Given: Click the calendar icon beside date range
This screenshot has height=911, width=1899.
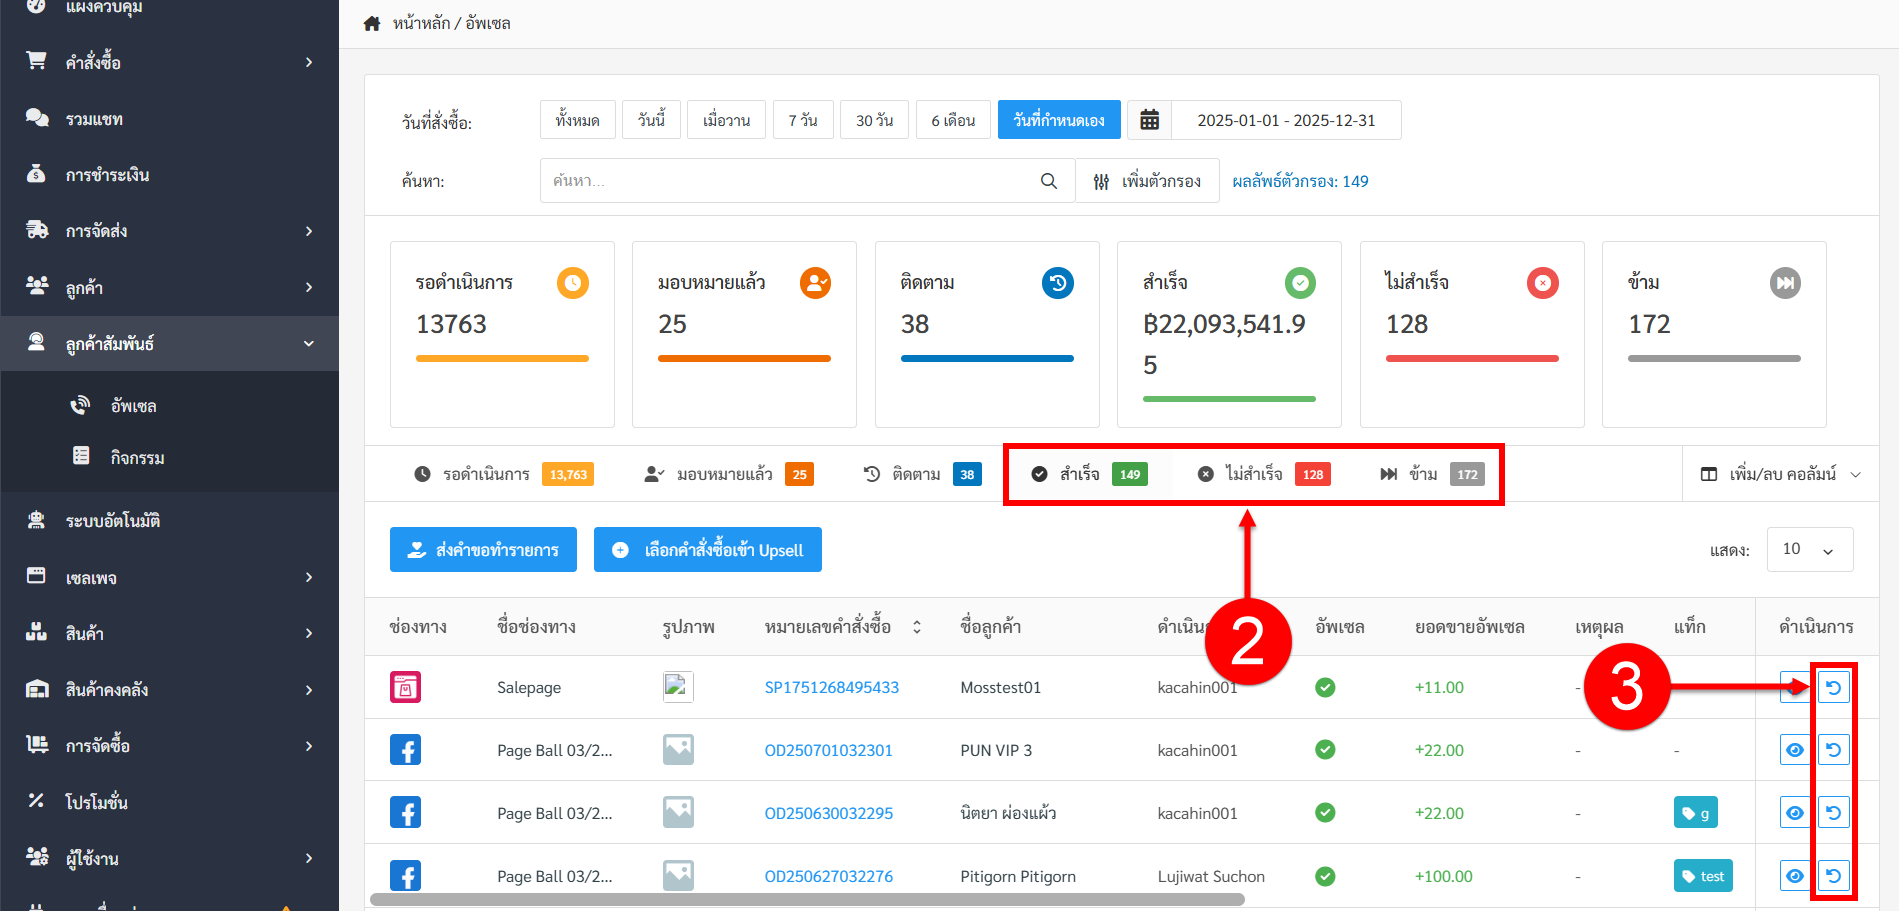Looking at the screenshot, I should click(x=1149, y=120).
